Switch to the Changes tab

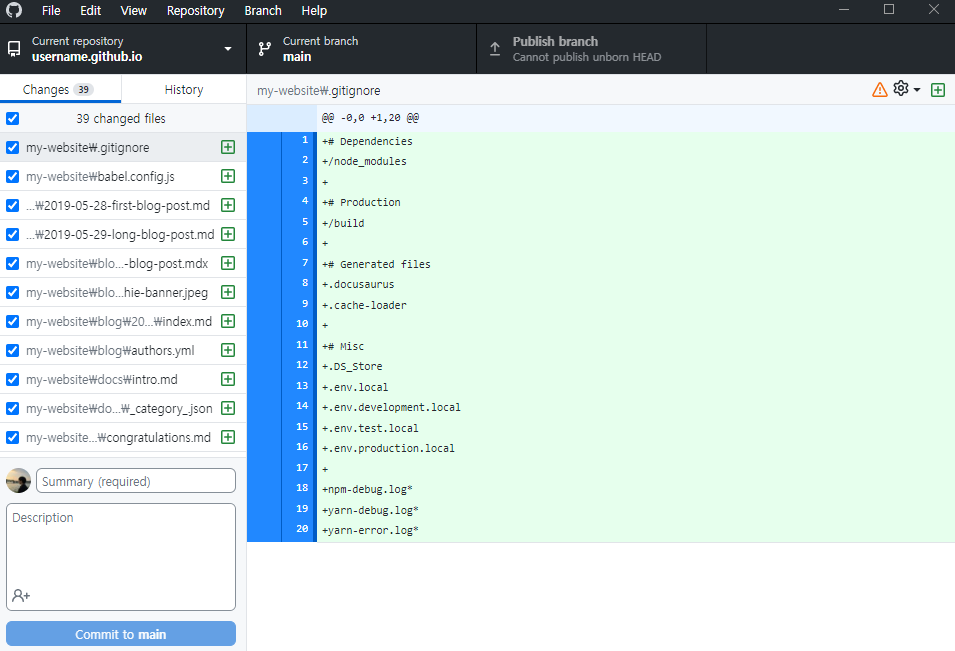tap(60, 89)
